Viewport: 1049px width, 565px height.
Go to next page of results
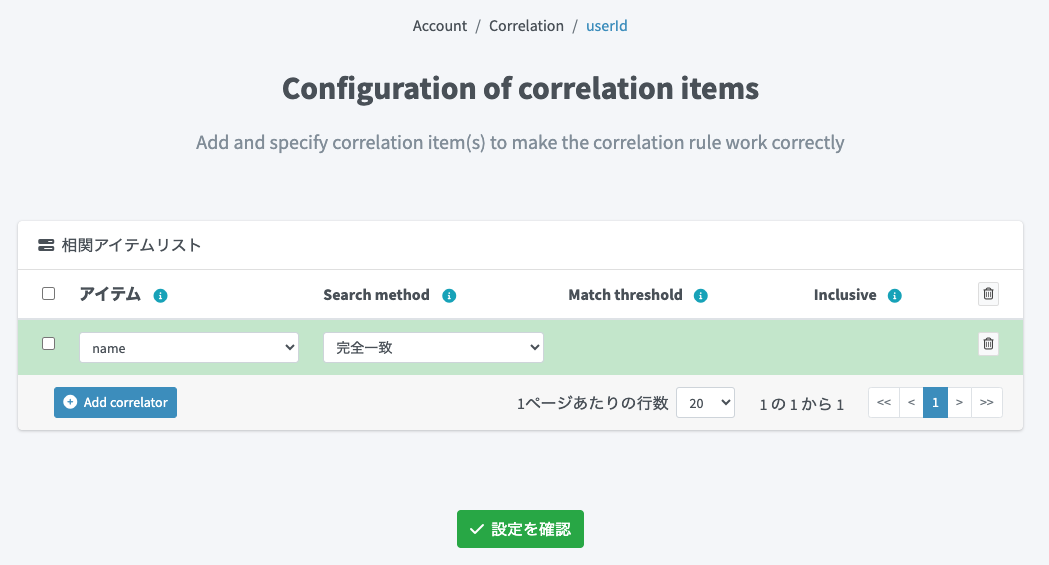(959, 402)
